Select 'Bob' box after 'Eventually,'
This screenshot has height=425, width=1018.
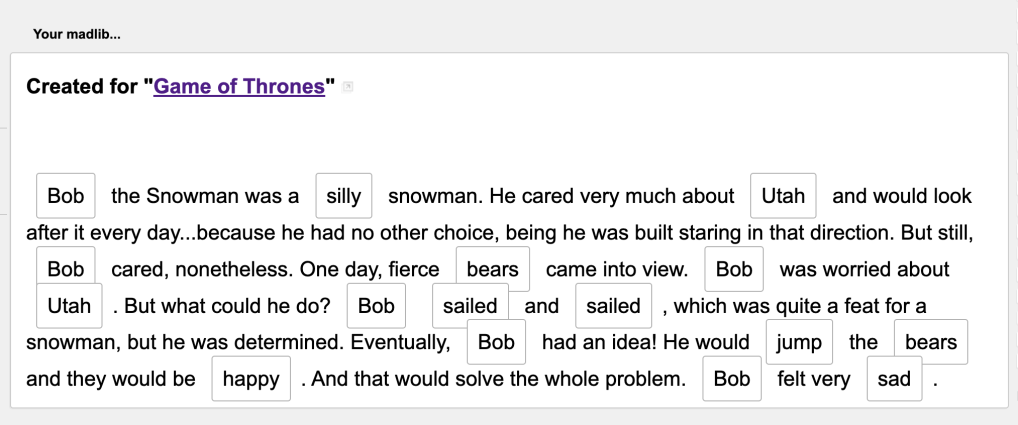(x=496, y=342)
